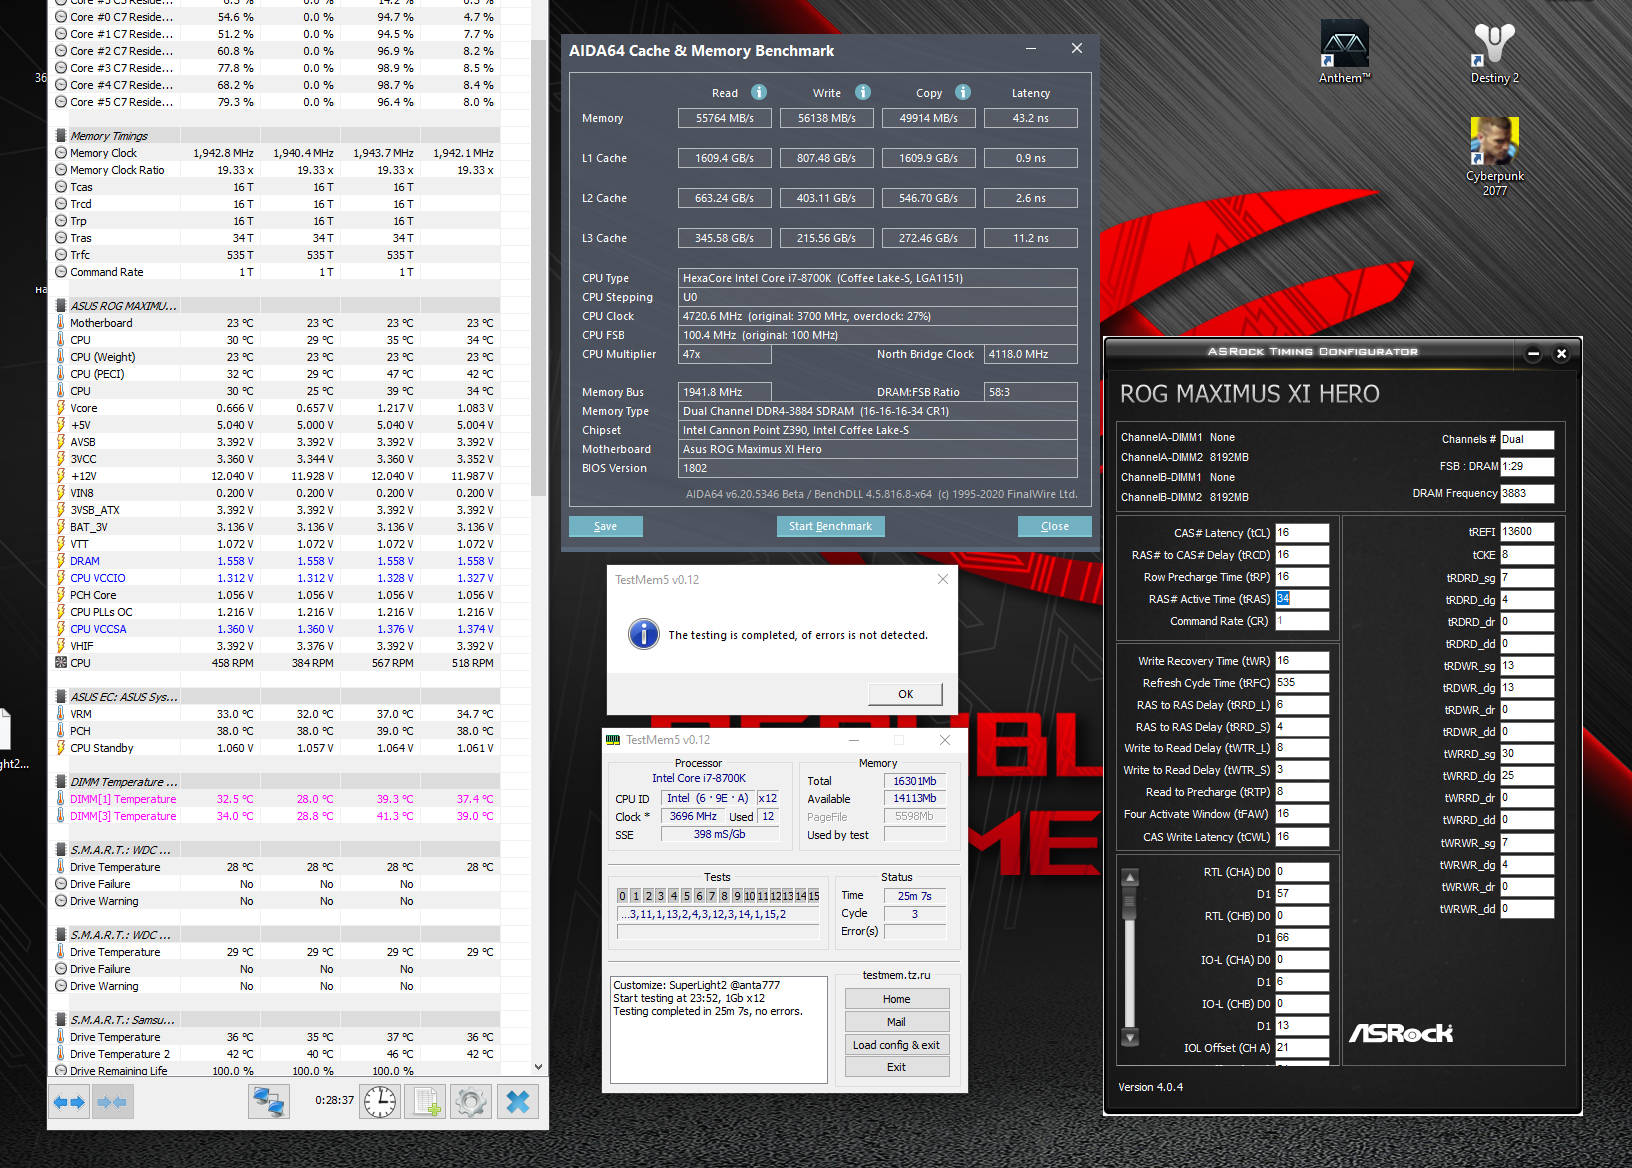Click the blue X close sensors icon
This screenshot has height=1168, width=1632.
click(x=518, y=1102)
